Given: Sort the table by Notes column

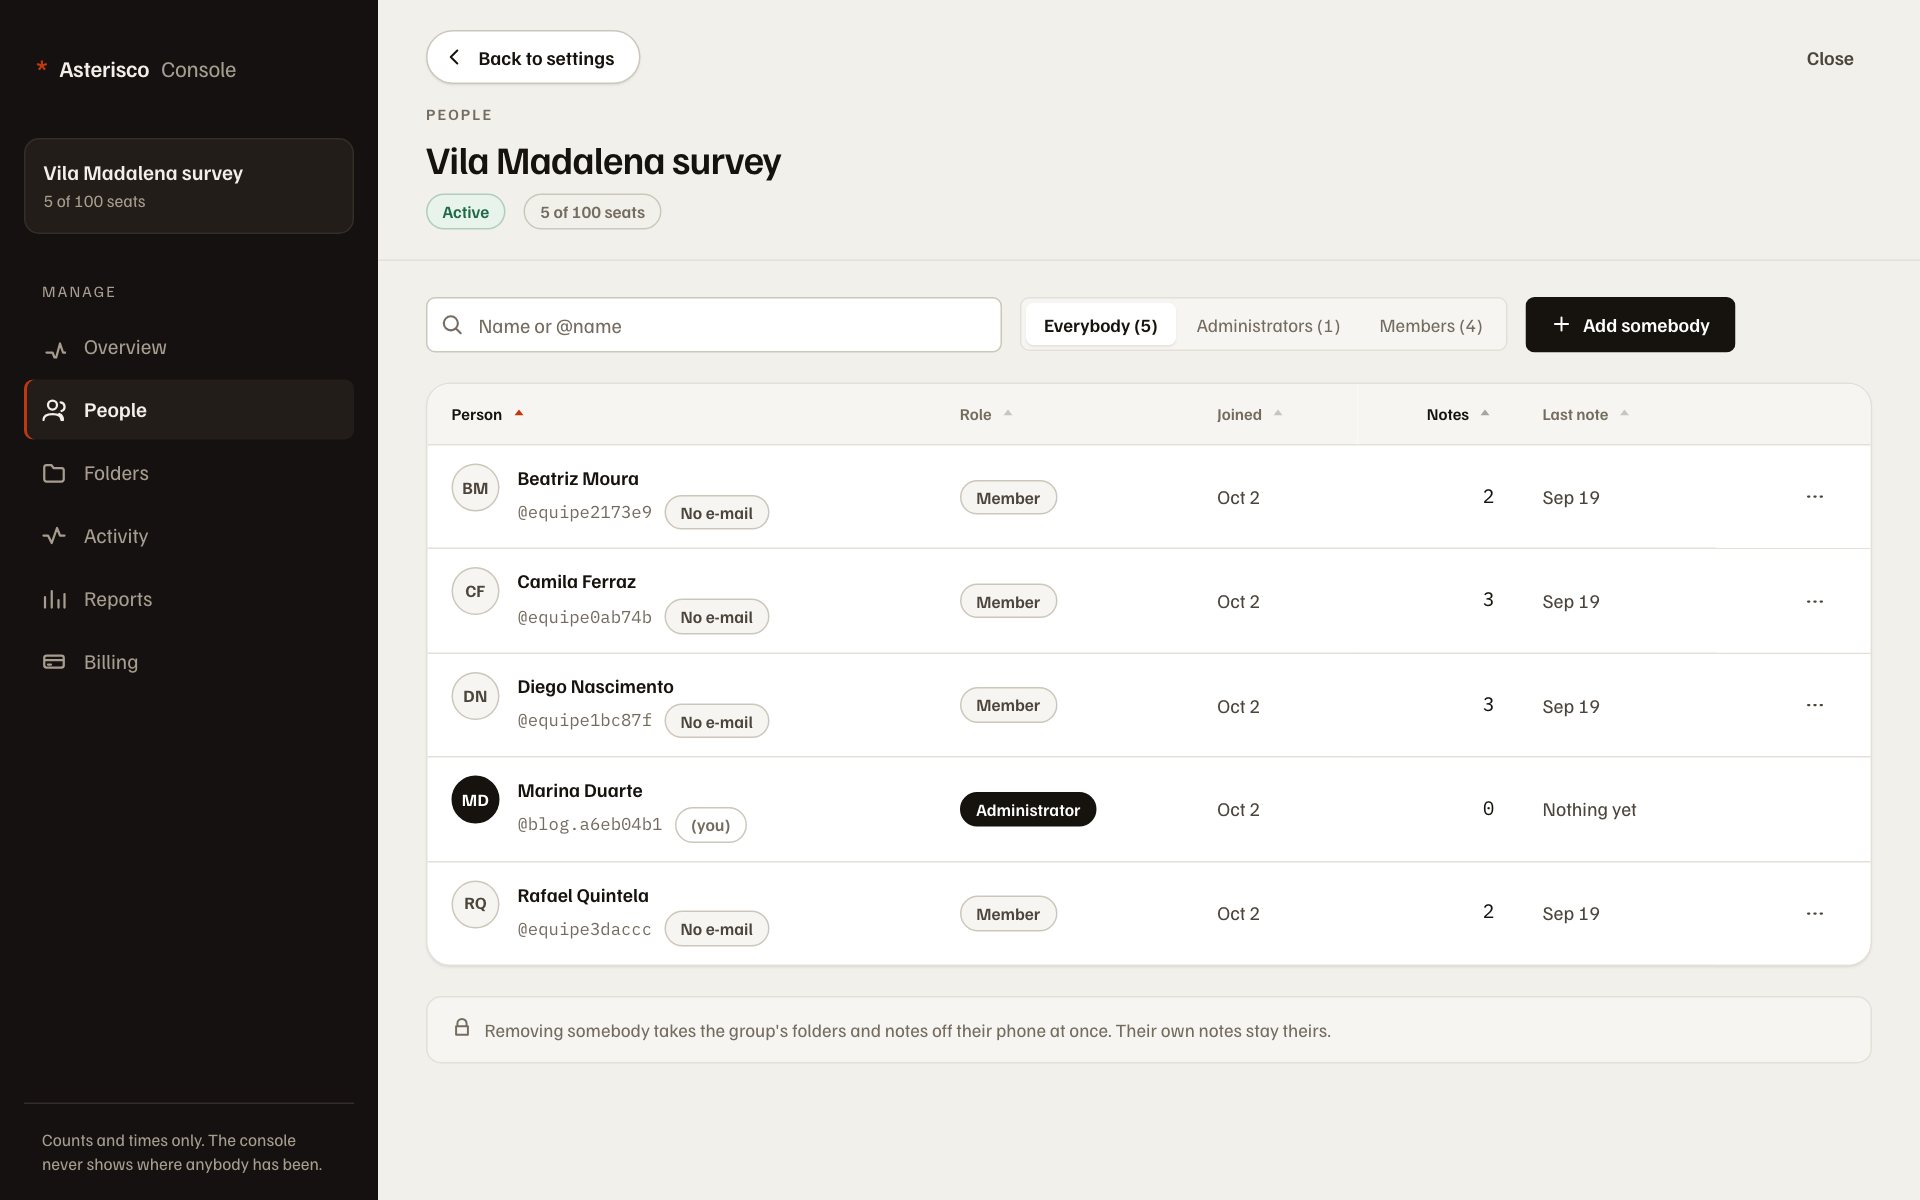Looking at the screenshot, I should point(1458,414).
